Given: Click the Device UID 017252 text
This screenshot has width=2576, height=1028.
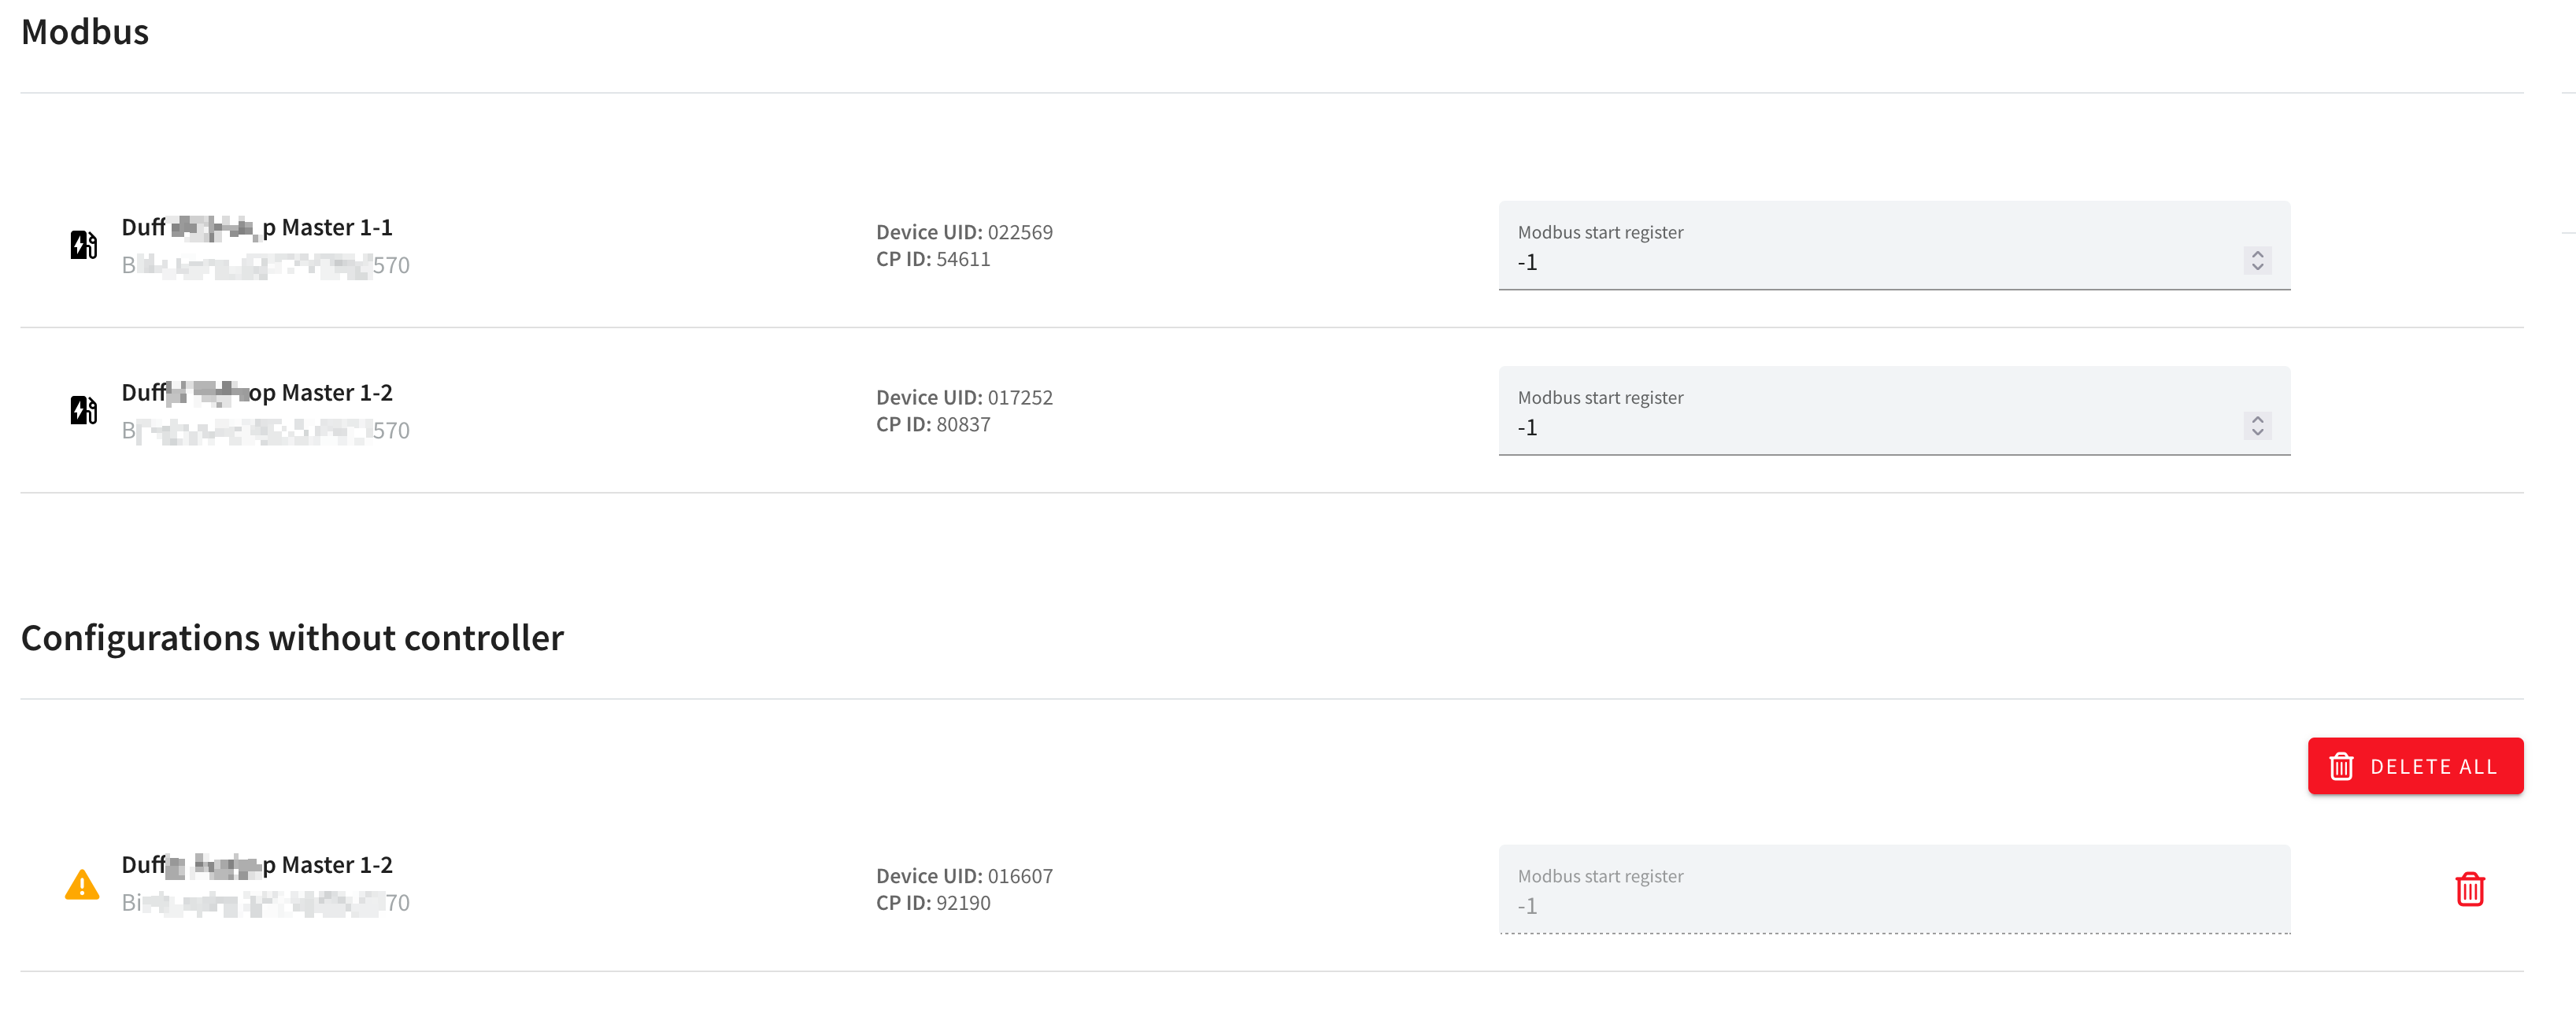Looking at the screenshot, I should 964,397.
